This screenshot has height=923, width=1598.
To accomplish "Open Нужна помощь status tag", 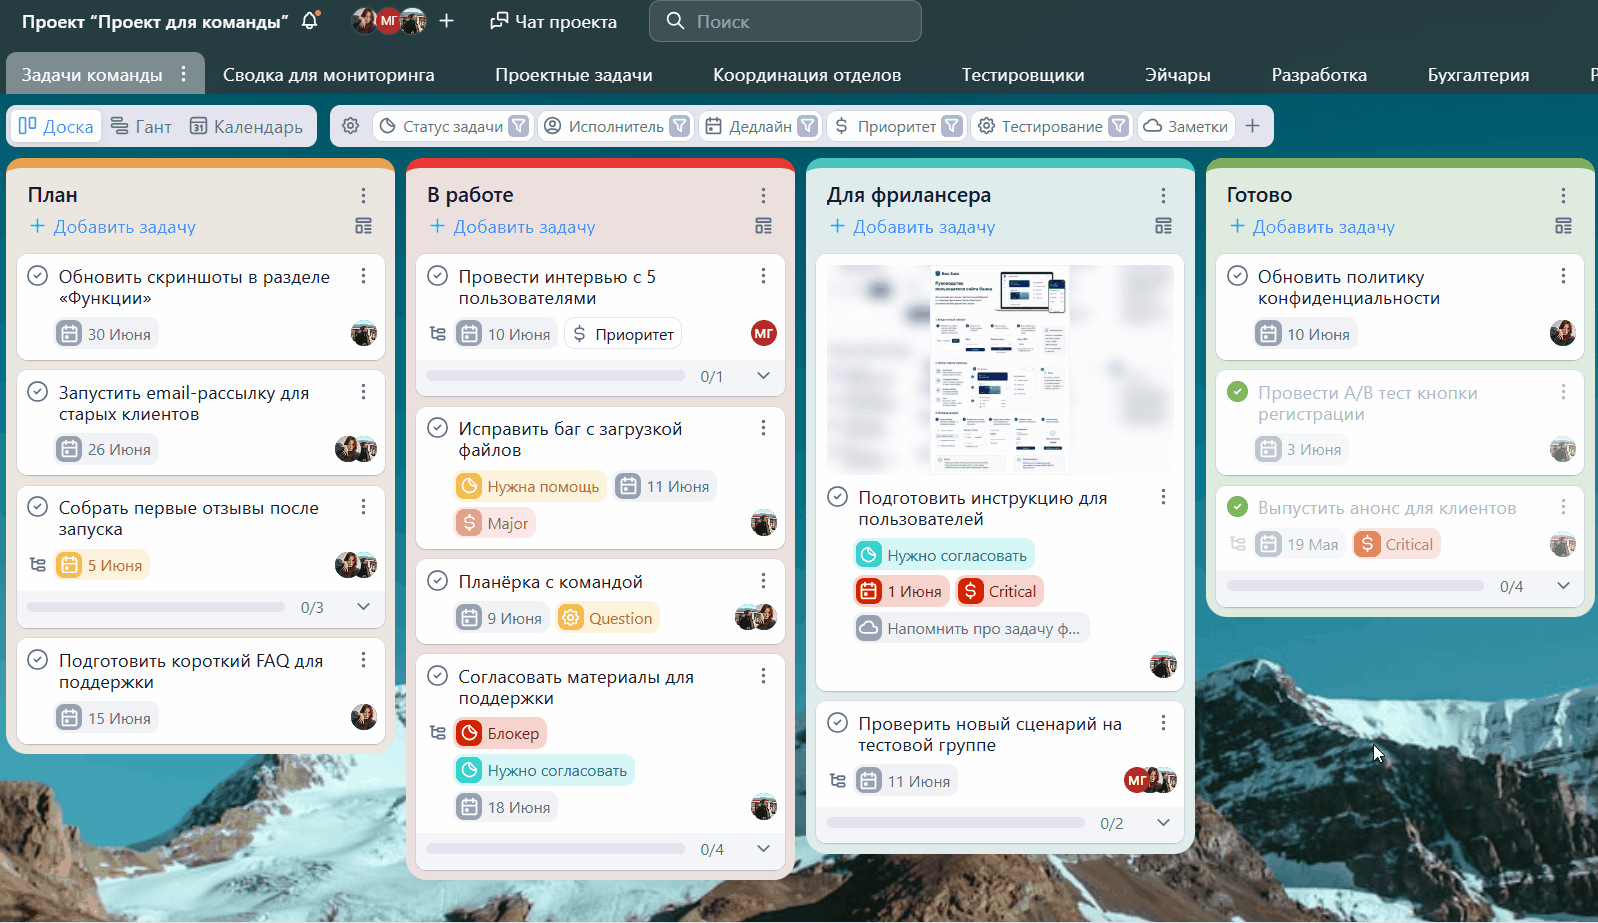I will [530, 486].
